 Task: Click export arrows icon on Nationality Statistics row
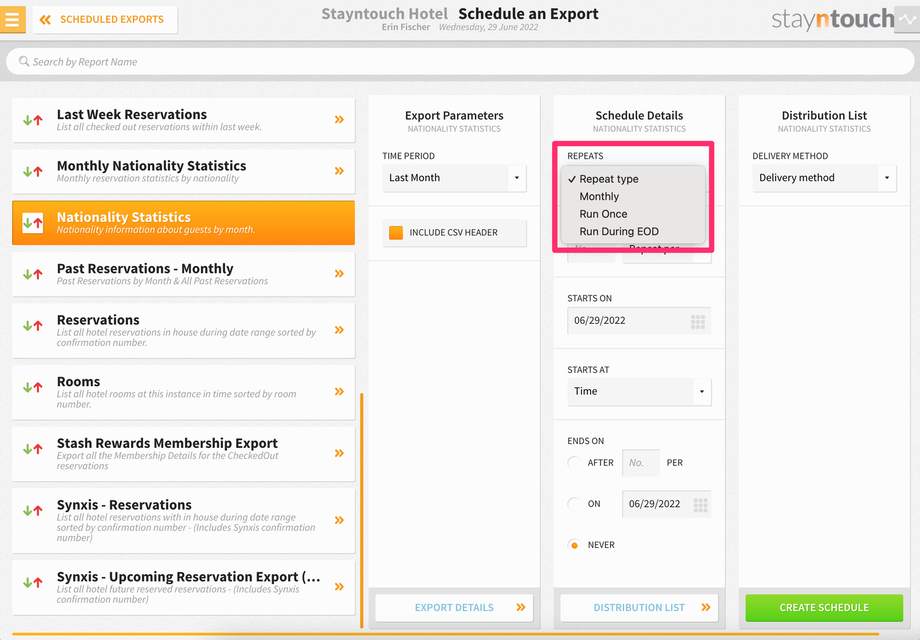coord(33,223)
